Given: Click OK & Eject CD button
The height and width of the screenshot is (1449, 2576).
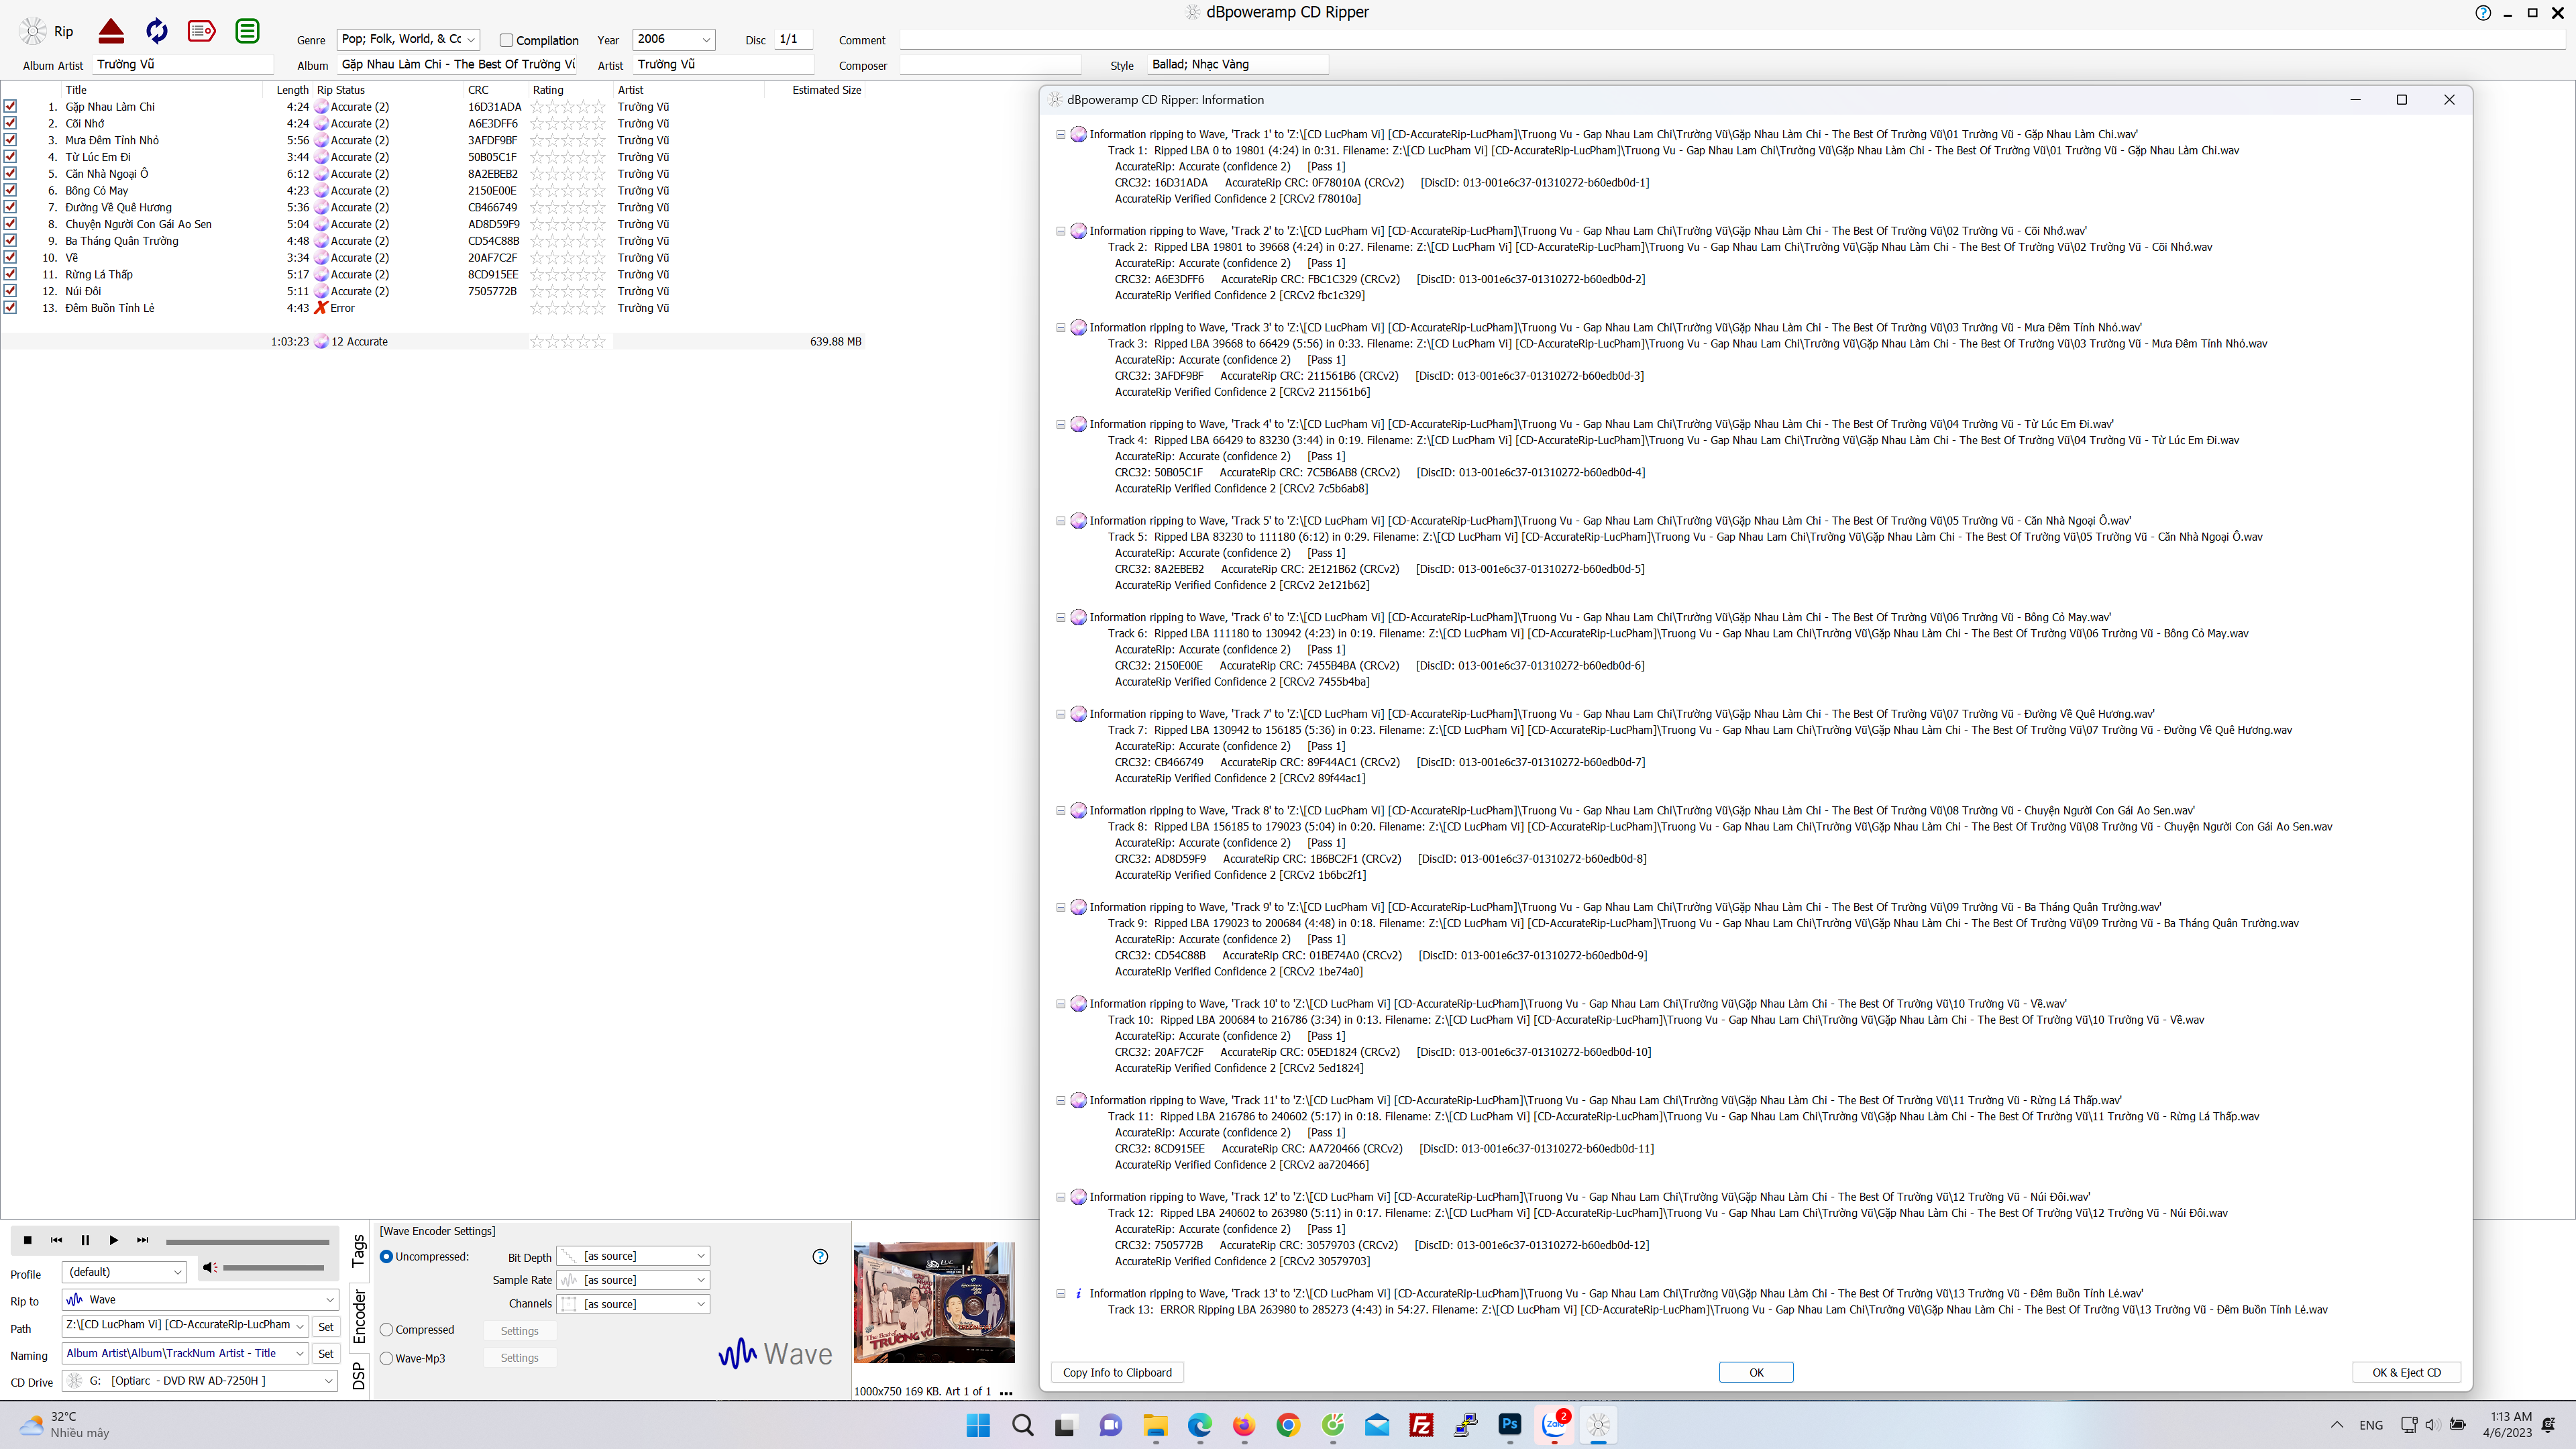Looking at the screenshot, I should click(x=2406, y=1373).
